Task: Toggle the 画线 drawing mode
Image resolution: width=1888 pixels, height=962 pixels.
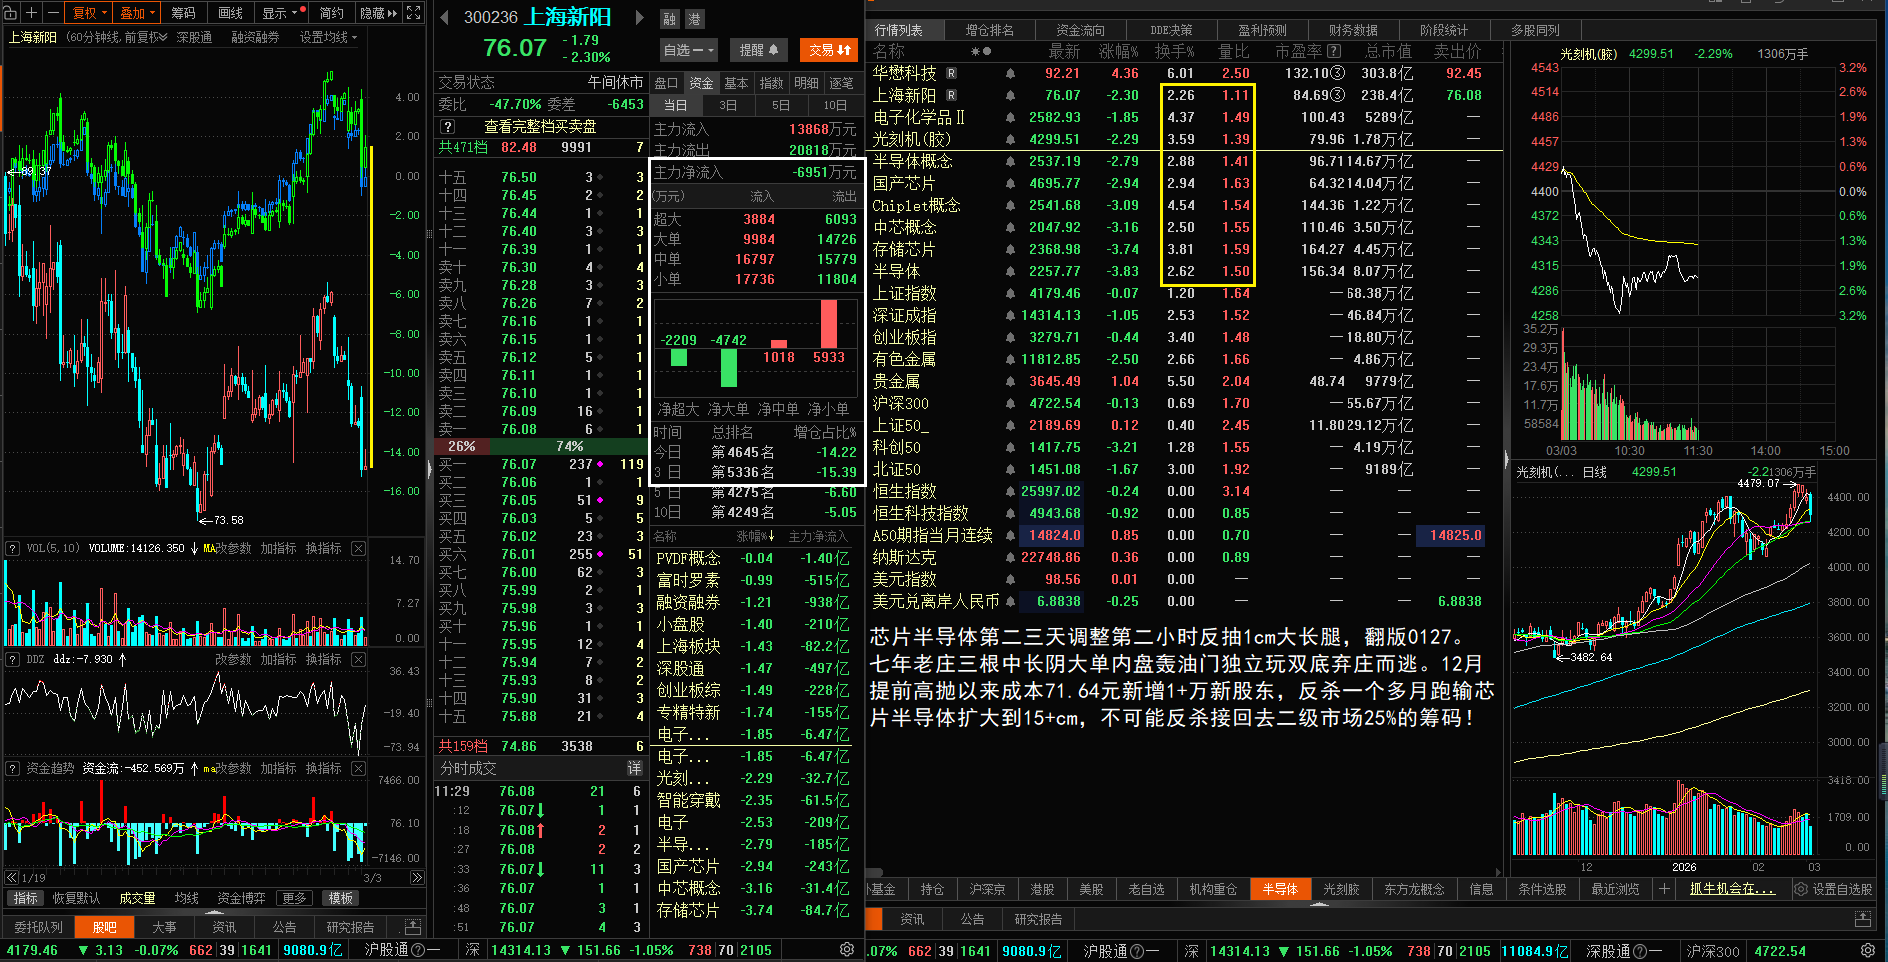Action: pos(231,13)
